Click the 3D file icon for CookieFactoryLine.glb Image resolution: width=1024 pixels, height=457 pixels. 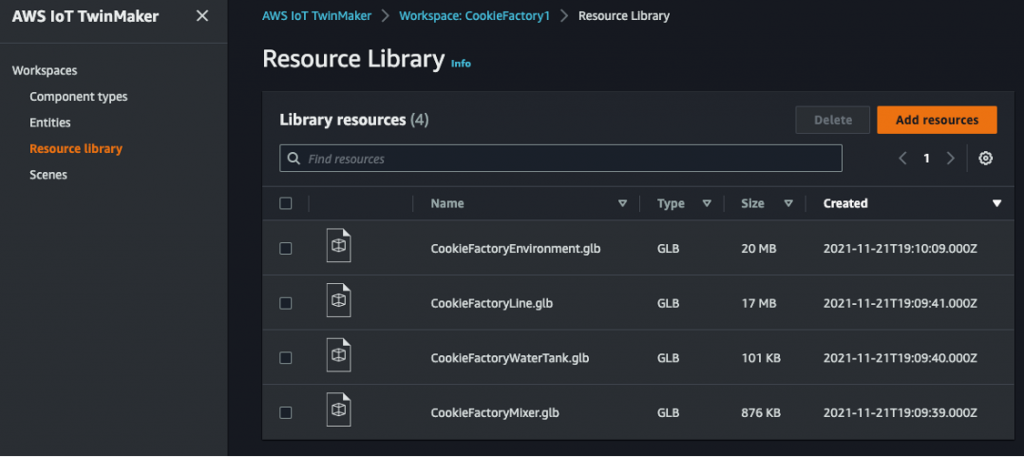[338, 301]
